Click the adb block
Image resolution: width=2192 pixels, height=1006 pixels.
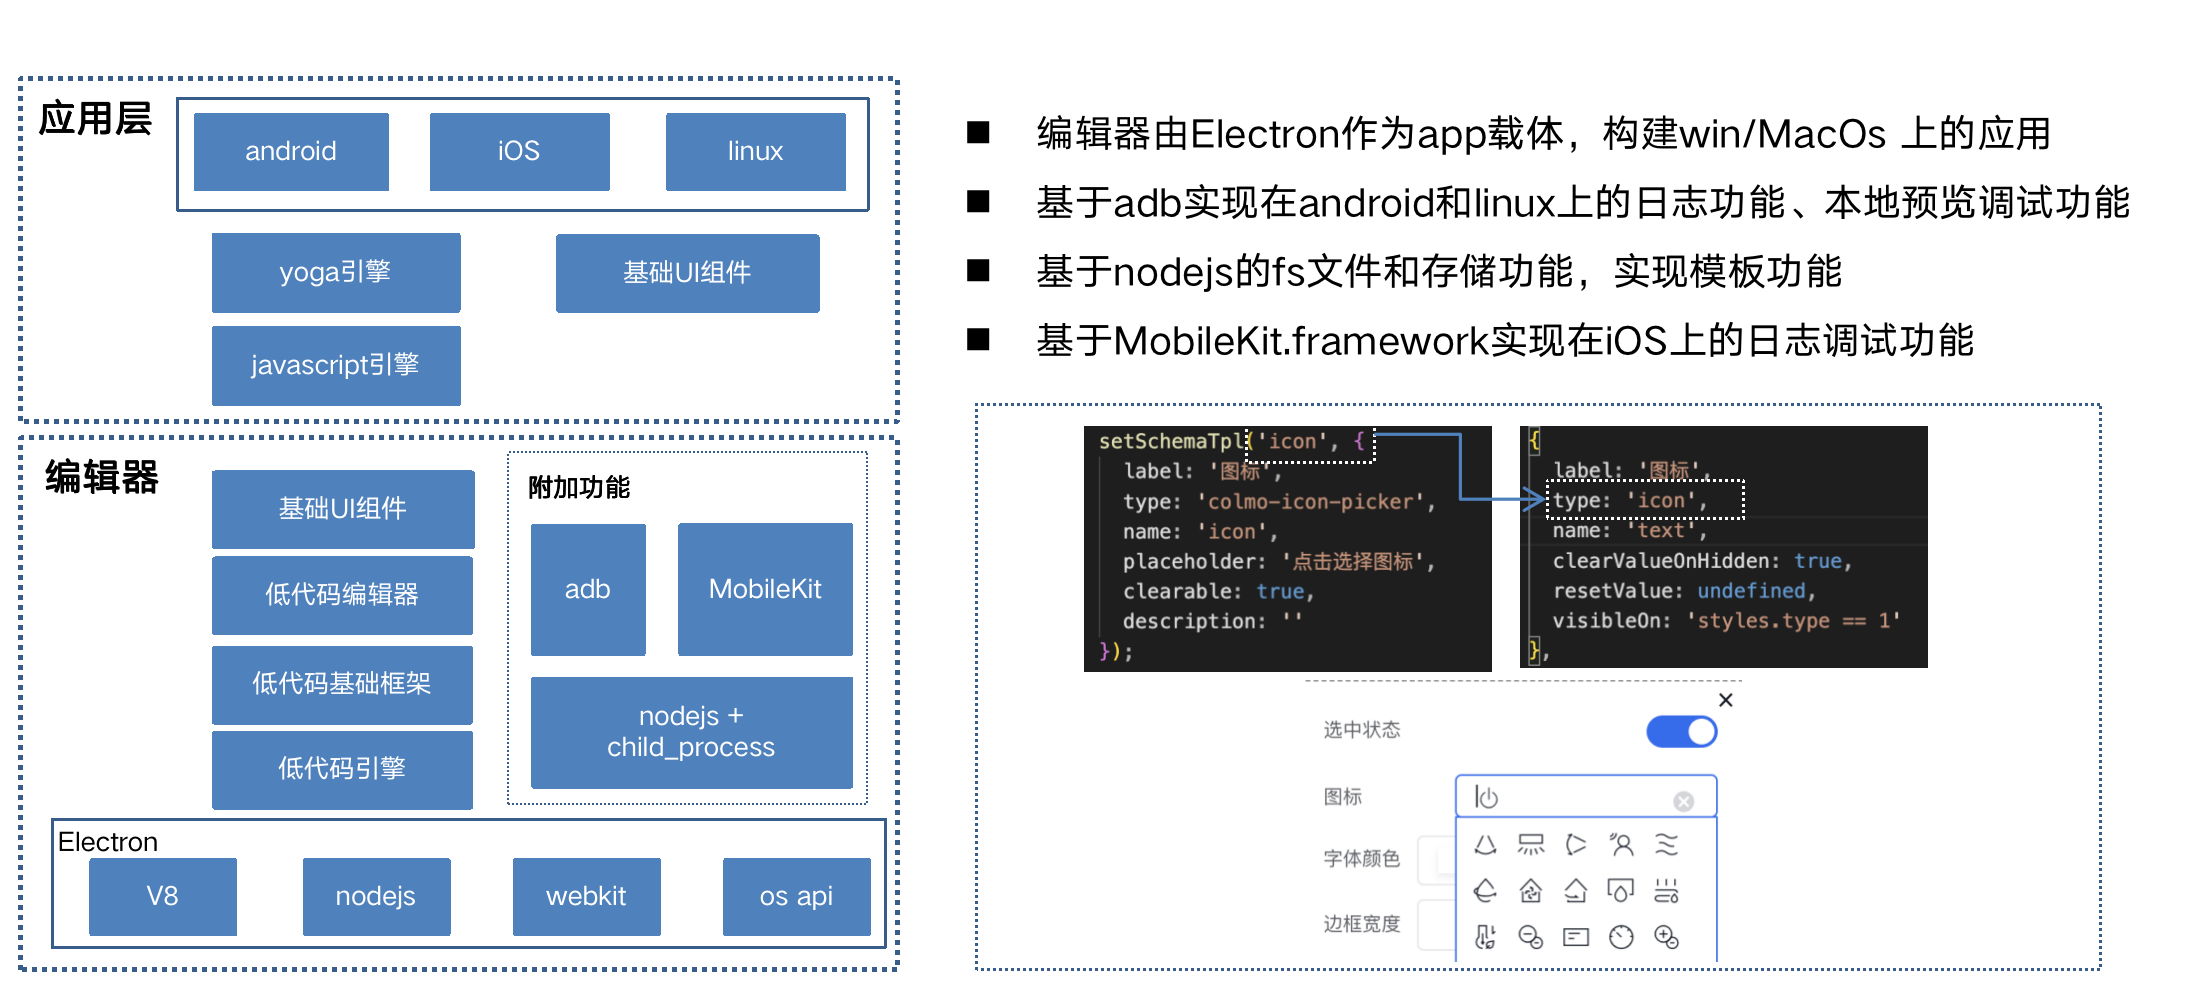pyautogui.click(x=588, y=589)
